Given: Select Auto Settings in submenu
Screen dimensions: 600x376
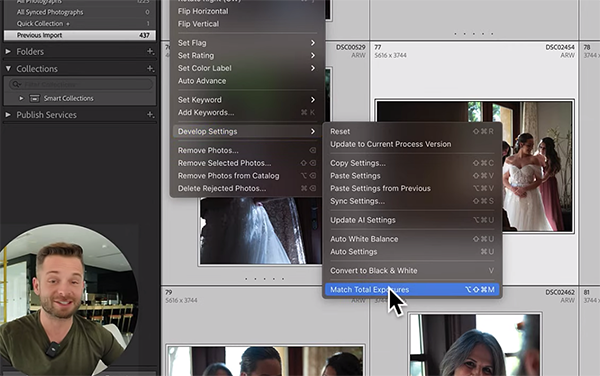Looking at the screenshot, I should tap(412, 252).
